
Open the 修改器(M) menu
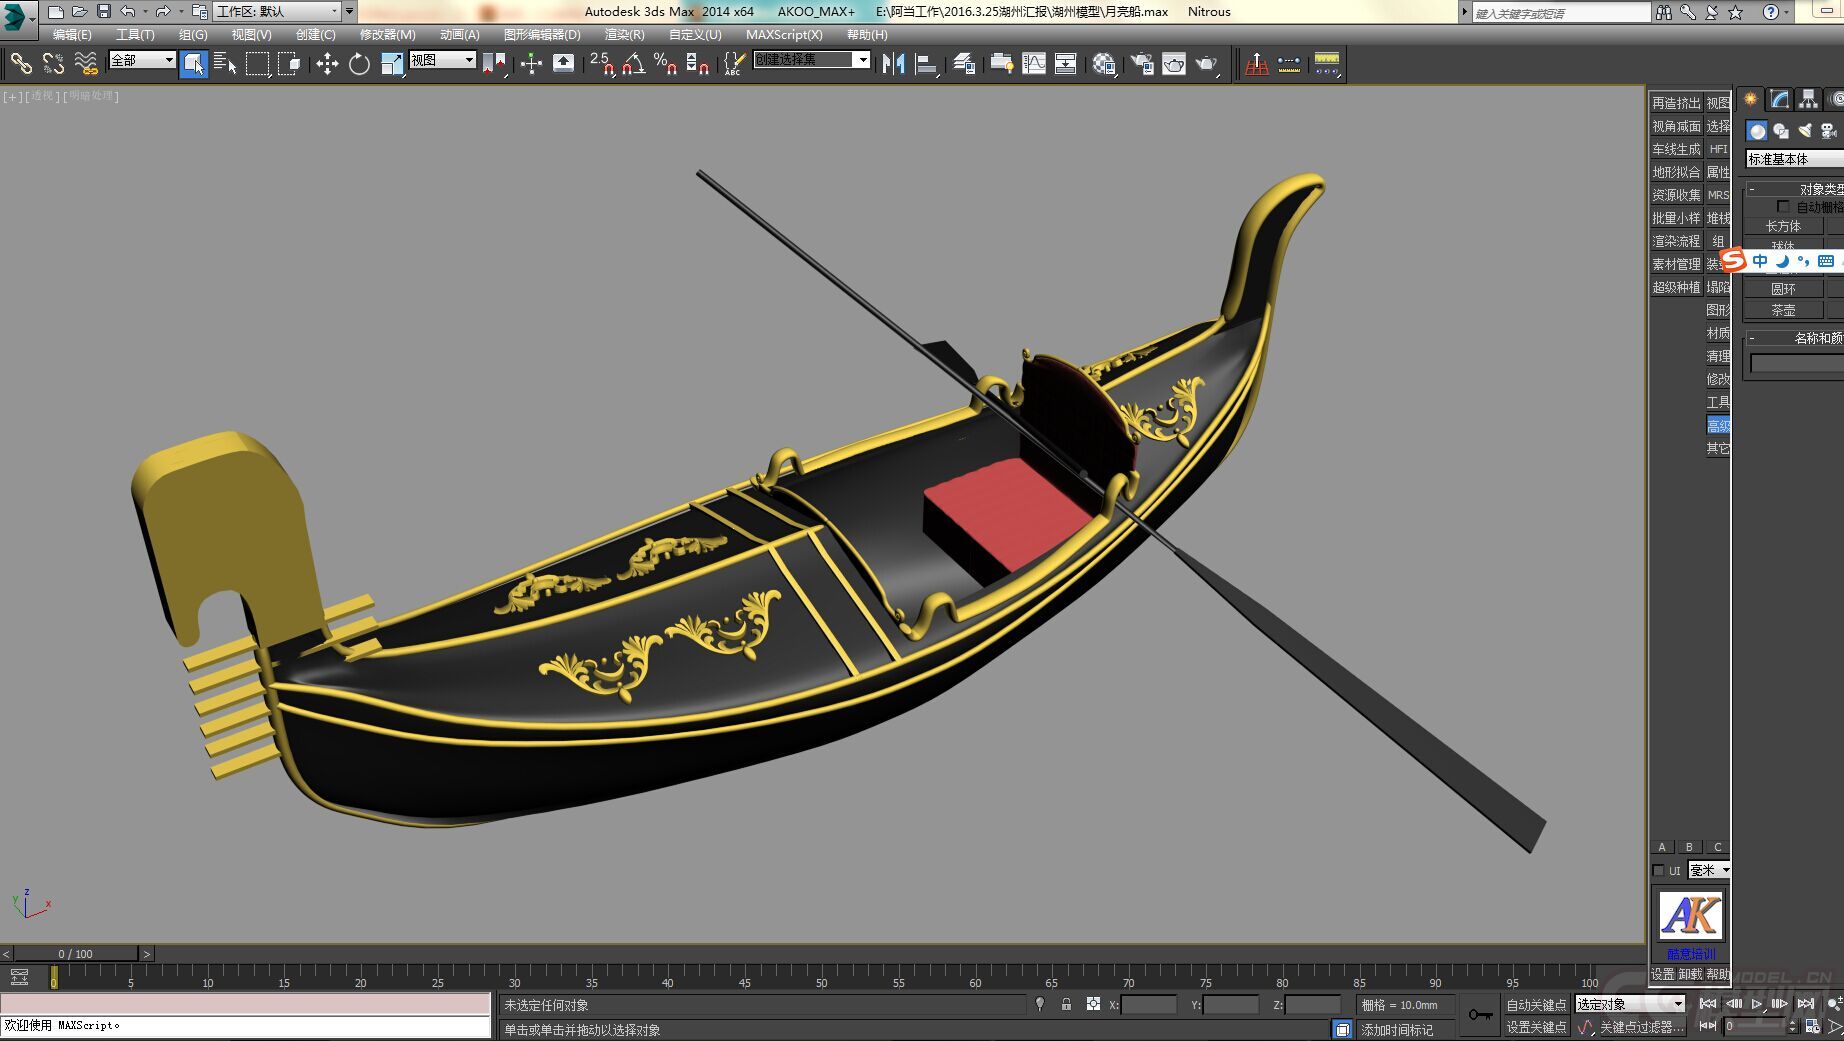coord(387,34)
